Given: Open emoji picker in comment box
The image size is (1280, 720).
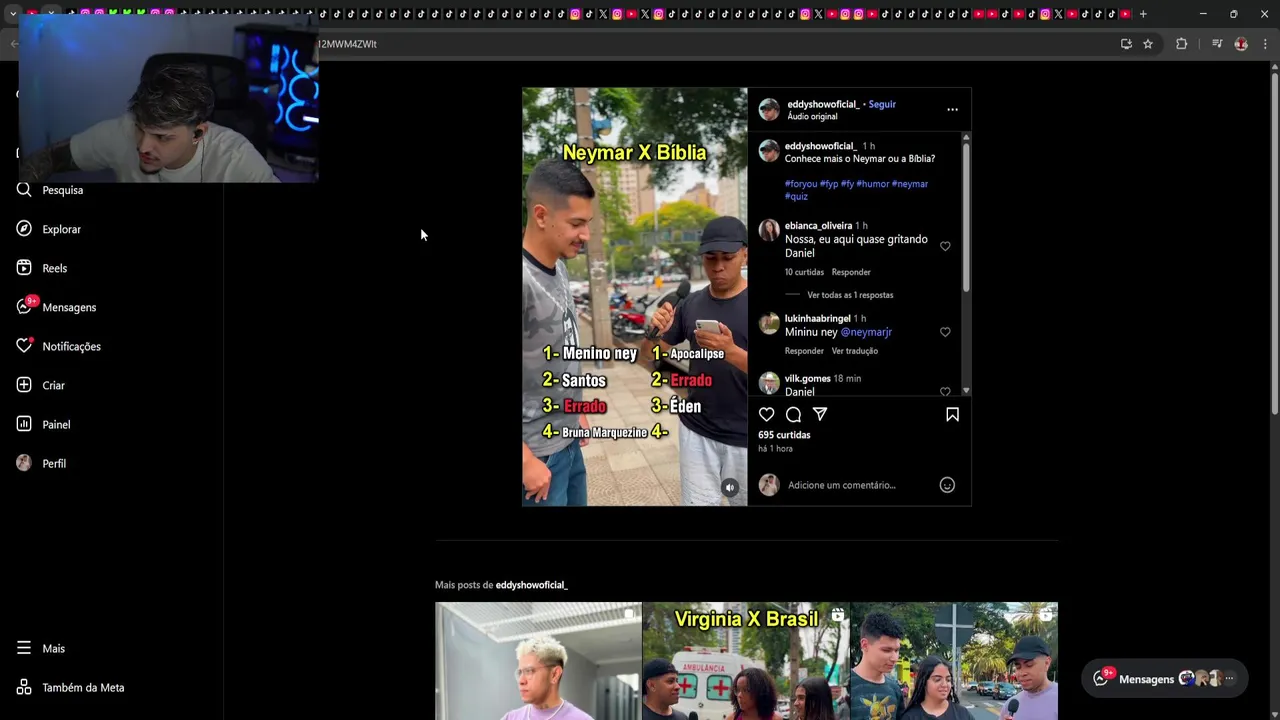Looking at the screenshot, I should coord(947,485).
